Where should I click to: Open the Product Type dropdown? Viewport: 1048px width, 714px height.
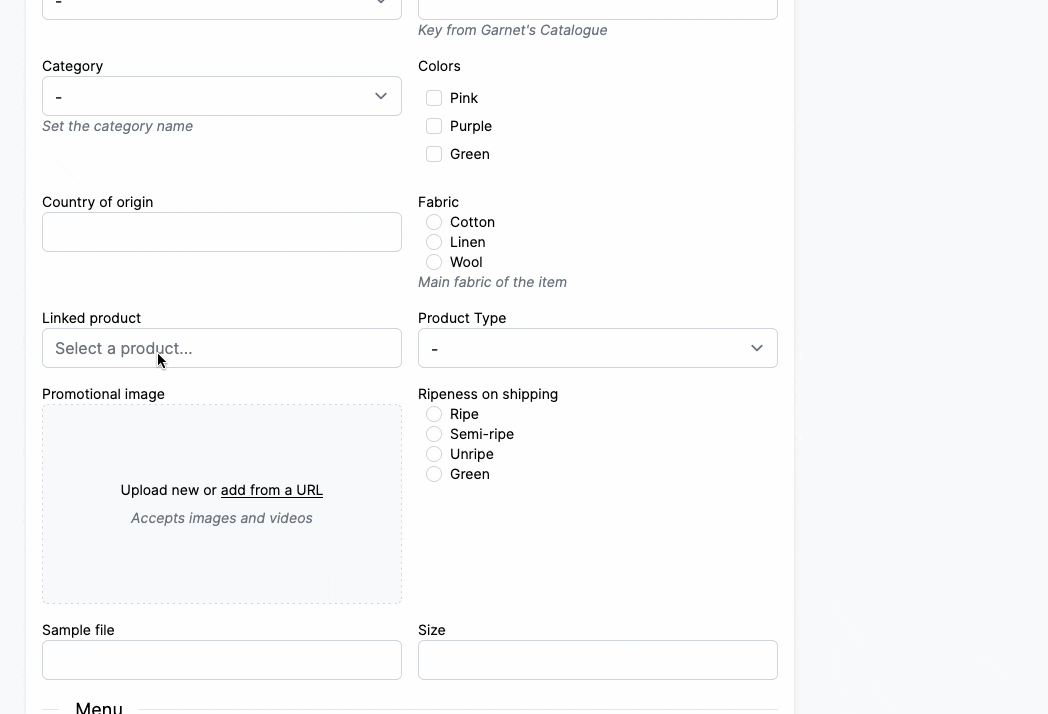tap(597, 348)
